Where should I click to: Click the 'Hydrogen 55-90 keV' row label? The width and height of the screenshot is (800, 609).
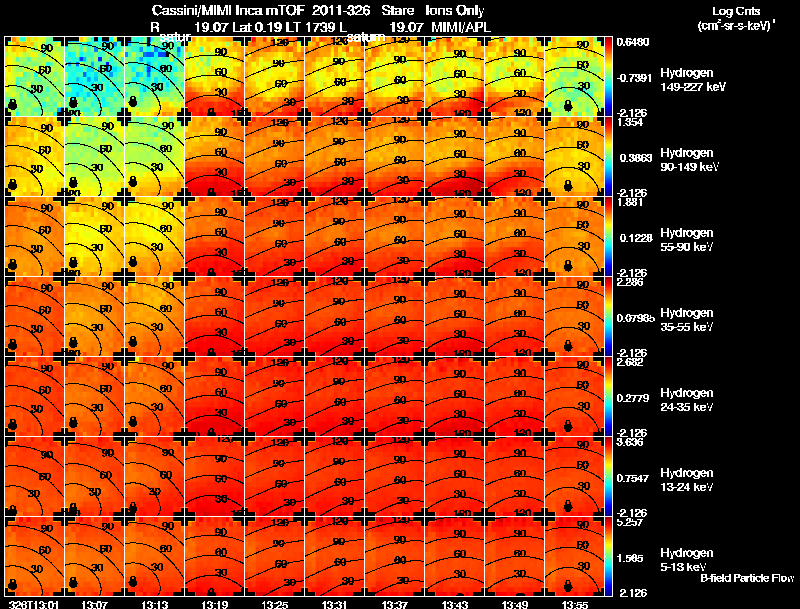pos(687,240)
